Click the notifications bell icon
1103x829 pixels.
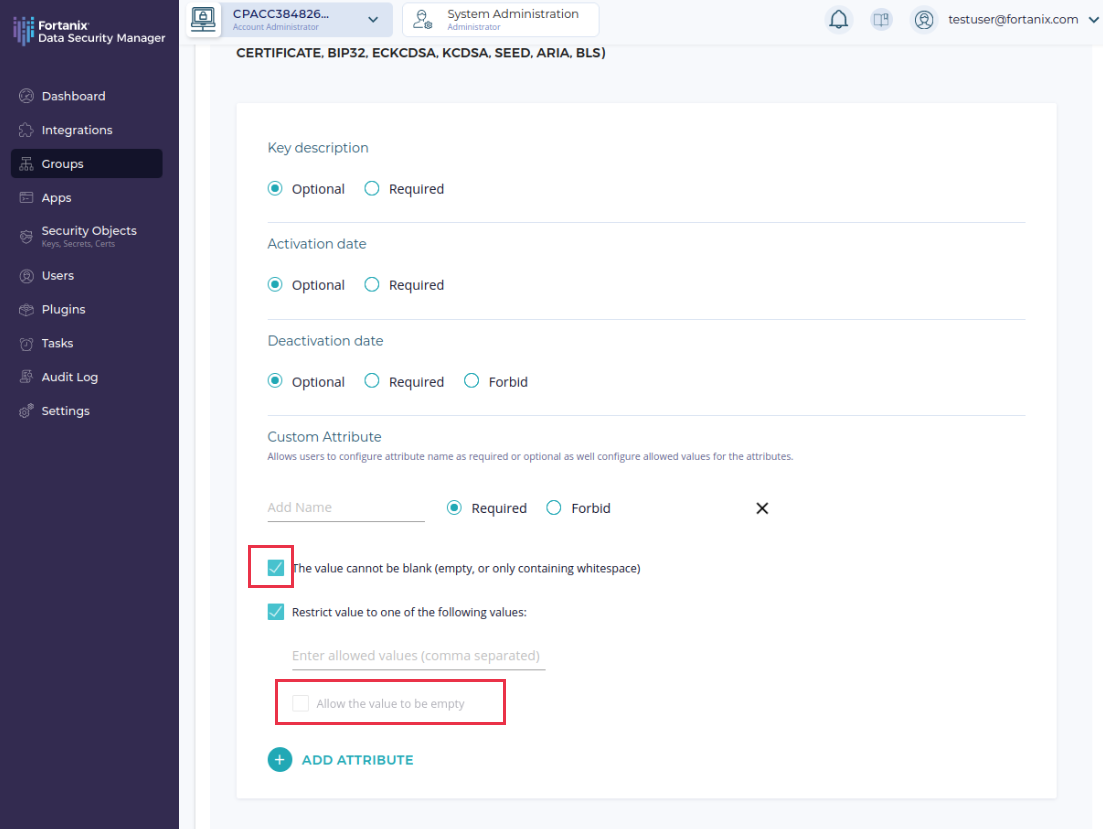coord(839,19)
